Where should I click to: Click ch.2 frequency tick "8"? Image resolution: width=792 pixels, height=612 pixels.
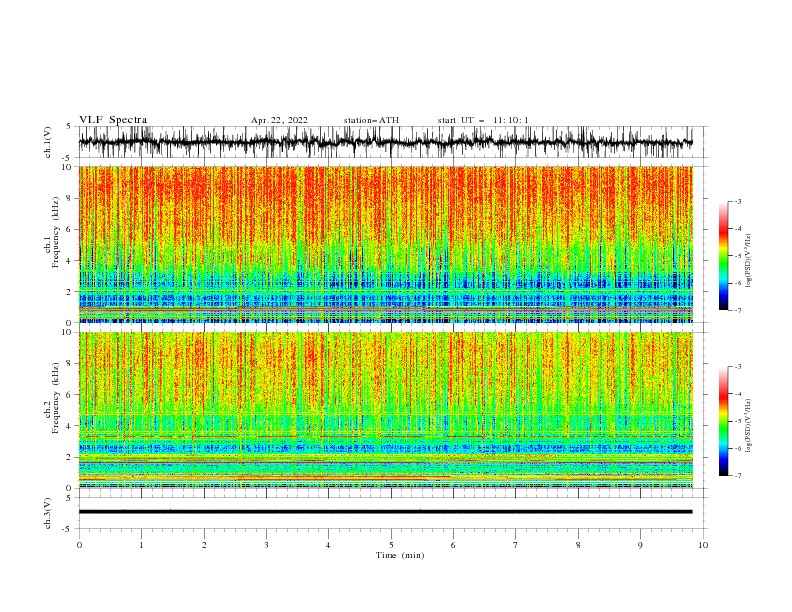pyautogui.click(x=70, y=364)
